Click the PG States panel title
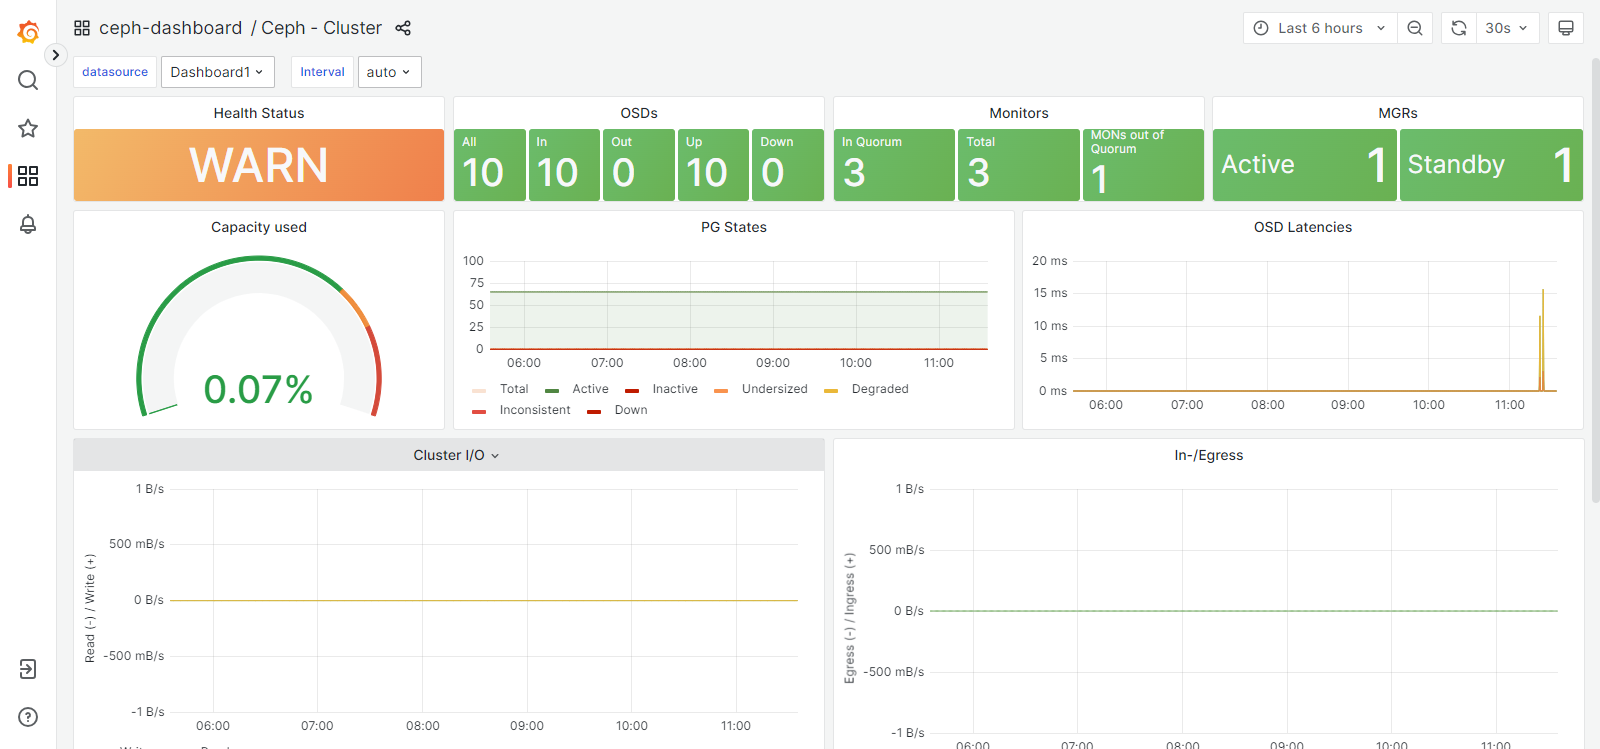1600x749 pixels. (x=734, y=227)
